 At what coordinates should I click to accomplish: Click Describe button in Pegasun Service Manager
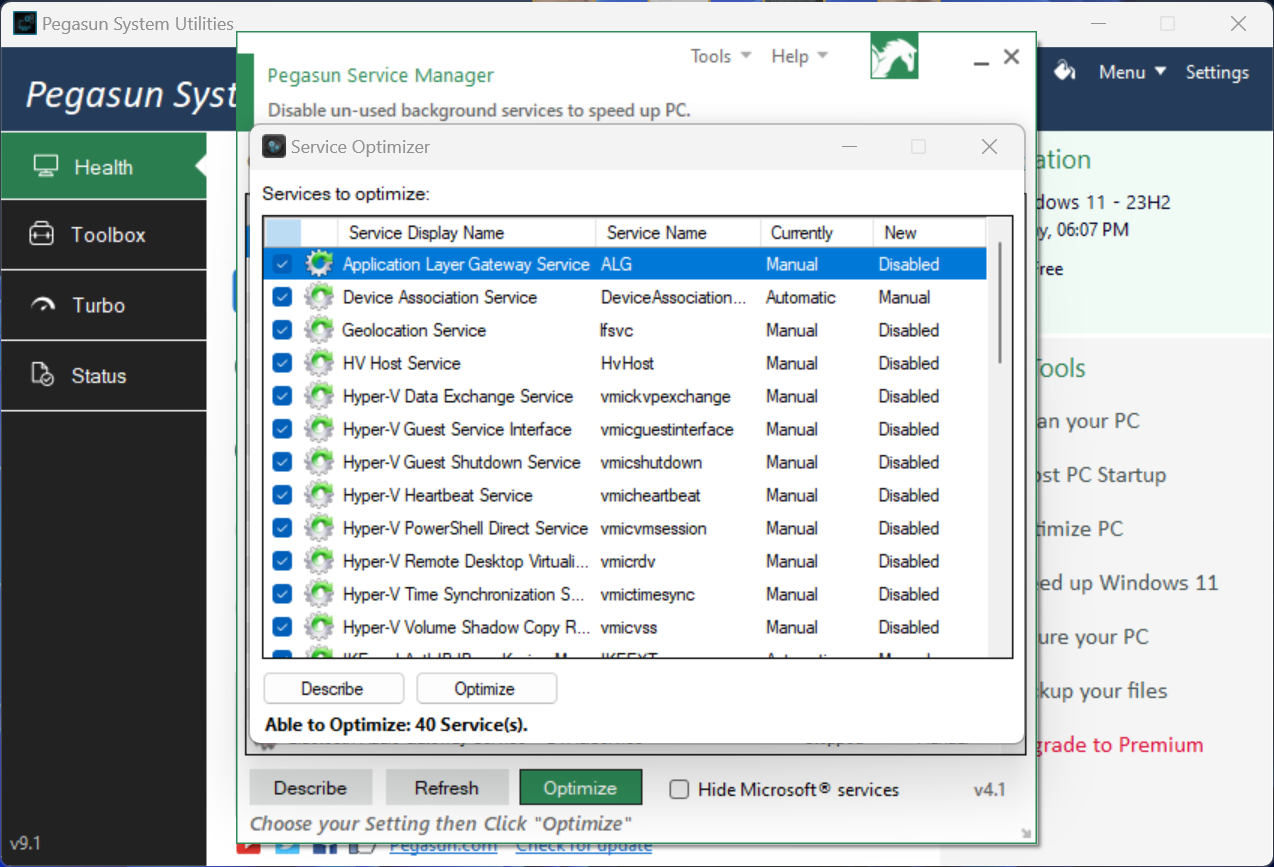[x=310, y=788]
